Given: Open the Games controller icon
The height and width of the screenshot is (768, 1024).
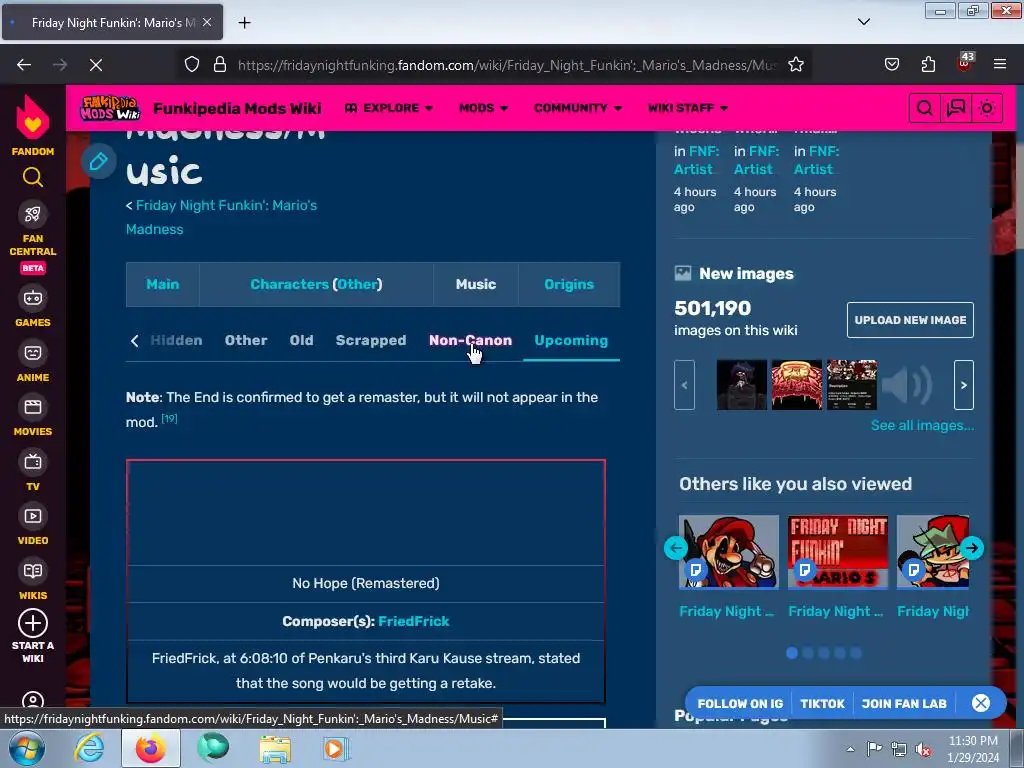Looking at the screenshot, I should tap(33, 298).
